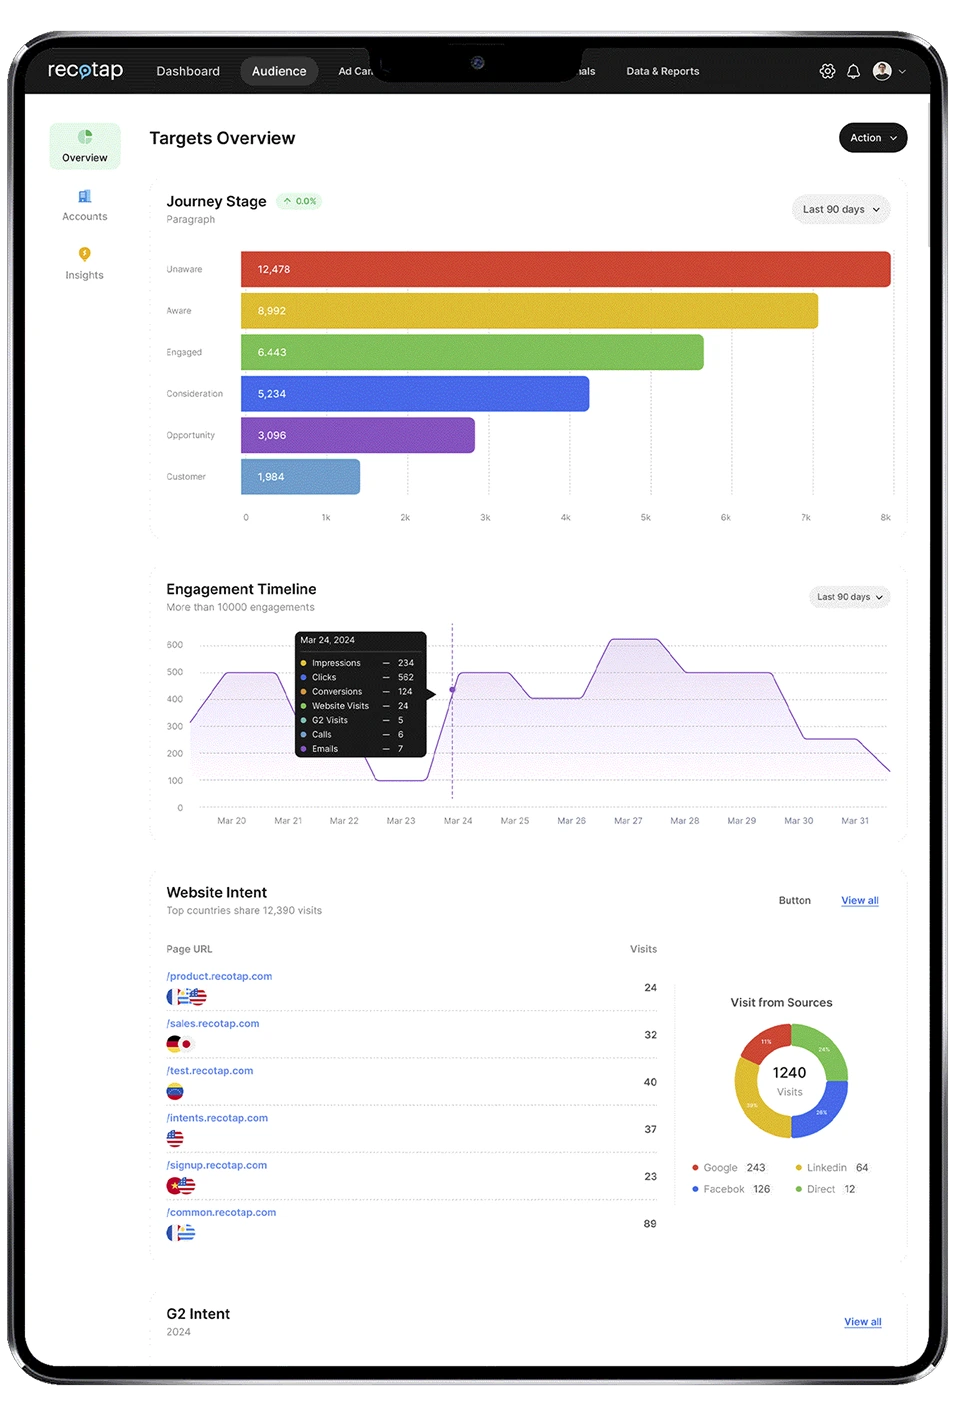Open Engagement Timeline Last 90 days dropdown
Viewport: 955px width, 1416px height.
[849, 597]
